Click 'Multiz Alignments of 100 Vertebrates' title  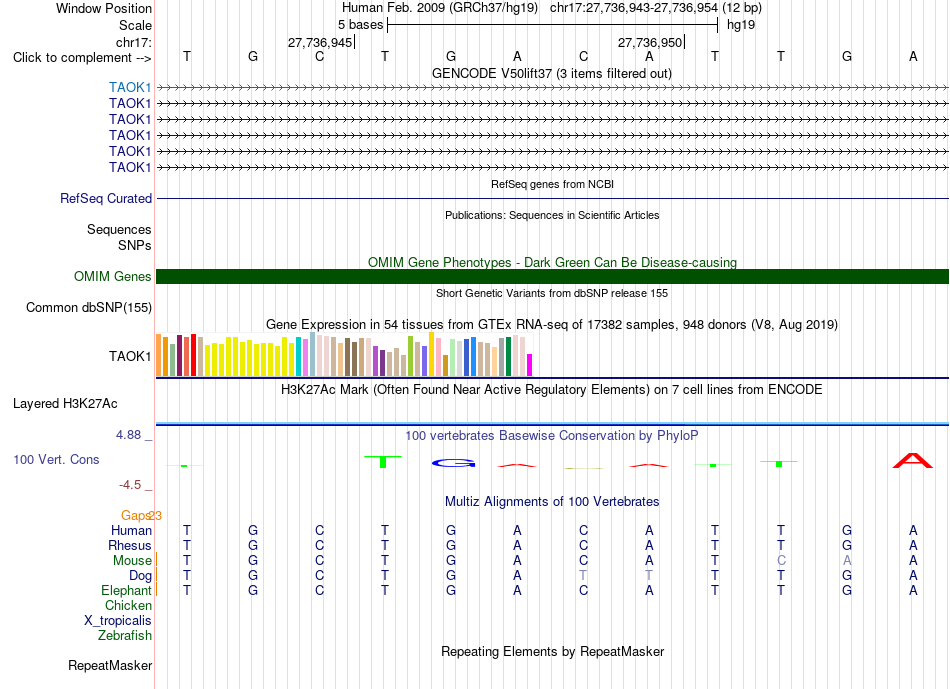[552, 502]
